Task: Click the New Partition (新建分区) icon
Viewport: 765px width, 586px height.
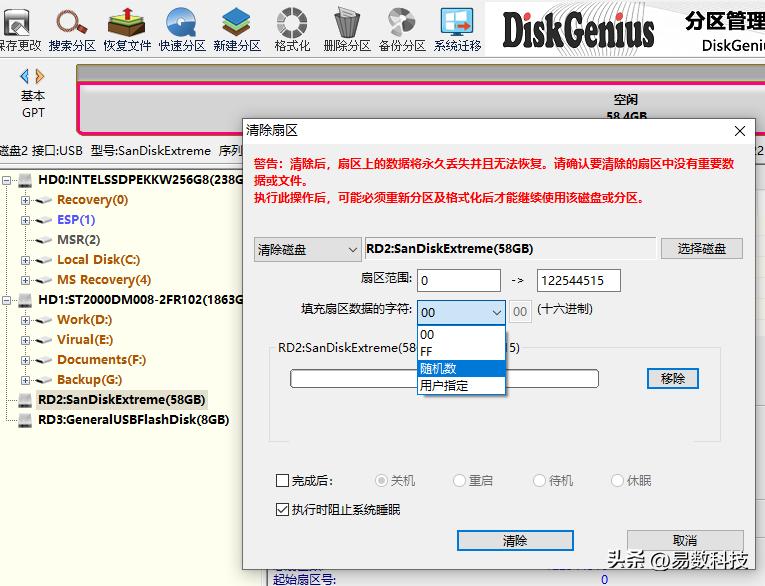Action: click(237, 28)
